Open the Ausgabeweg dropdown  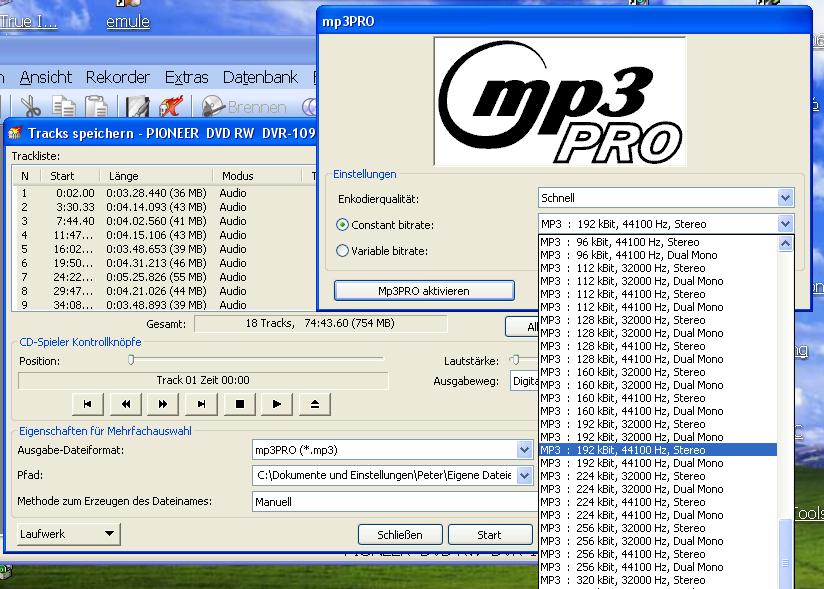(524, 381)
